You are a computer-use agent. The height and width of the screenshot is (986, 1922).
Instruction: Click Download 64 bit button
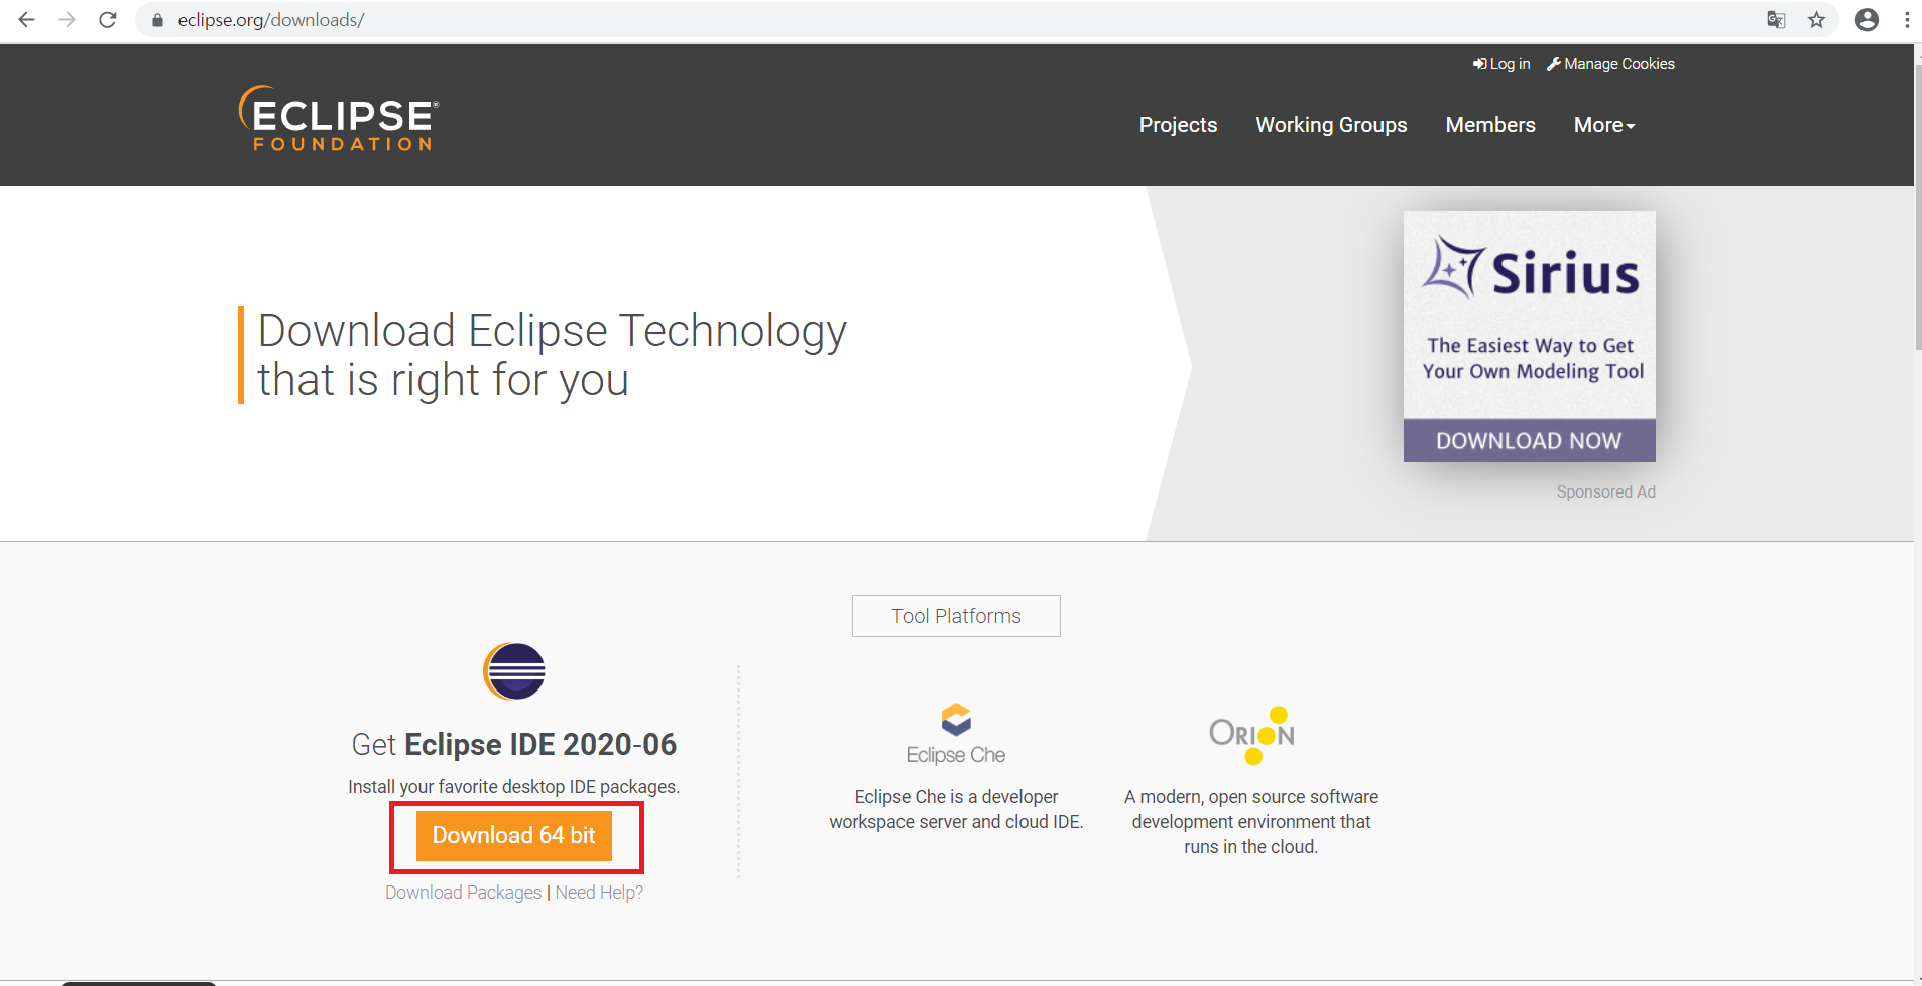(514, 835)
